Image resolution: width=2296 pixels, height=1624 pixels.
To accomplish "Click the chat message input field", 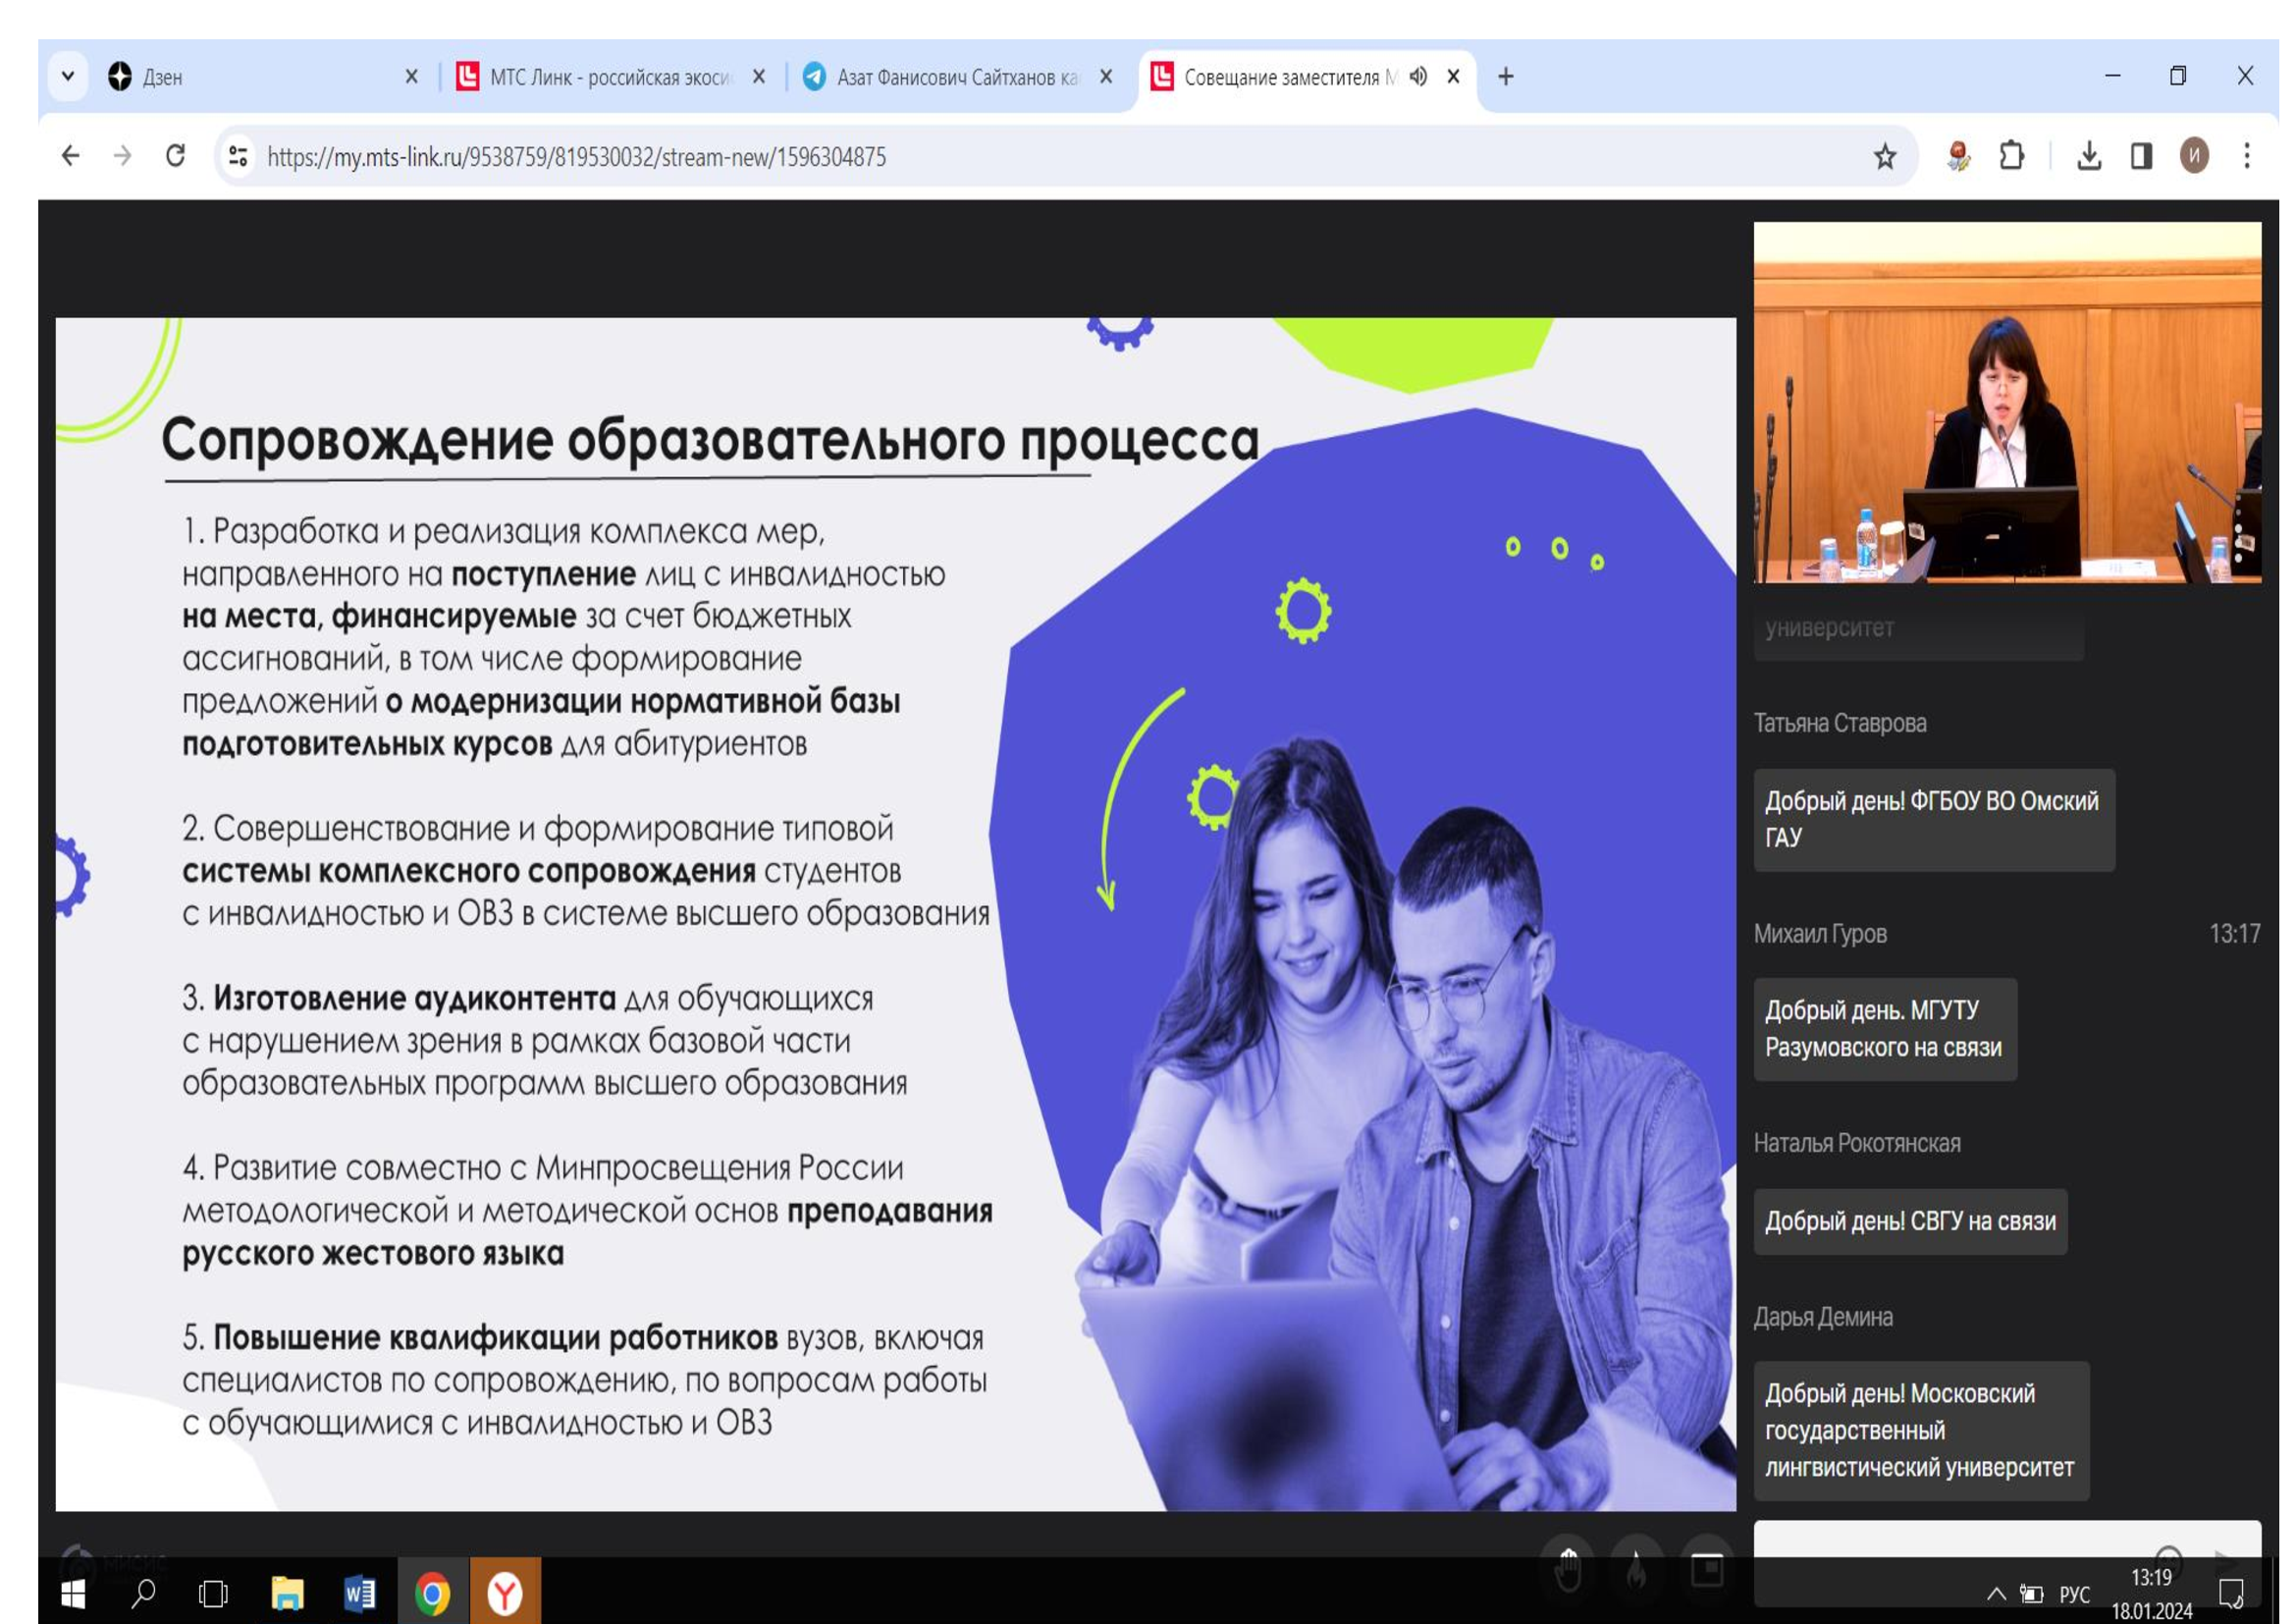I will [x=1950, y=1540].
